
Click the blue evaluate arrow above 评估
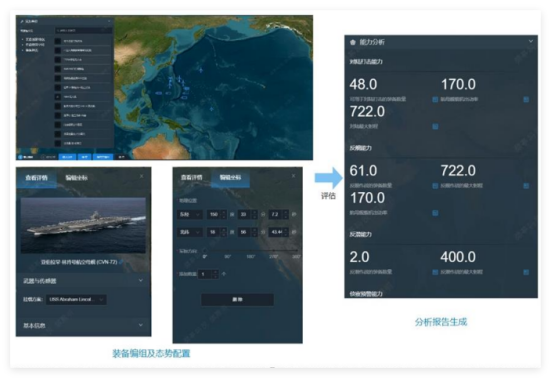(x=328, y=178)
